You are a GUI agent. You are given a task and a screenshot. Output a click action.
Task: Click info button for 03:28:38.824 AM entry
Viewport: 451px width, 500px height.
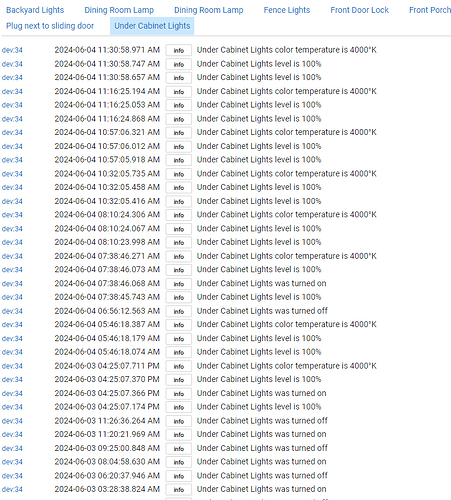179,489
